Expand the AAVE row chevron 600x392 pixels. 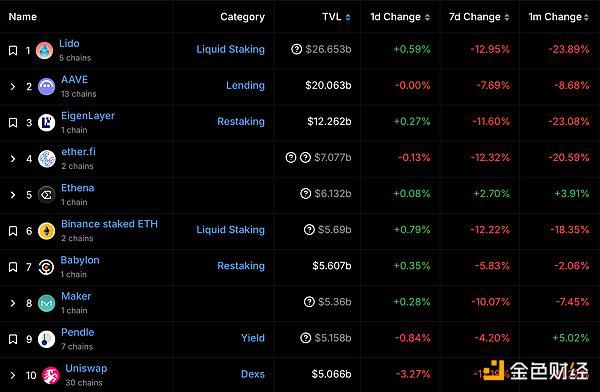13,87
